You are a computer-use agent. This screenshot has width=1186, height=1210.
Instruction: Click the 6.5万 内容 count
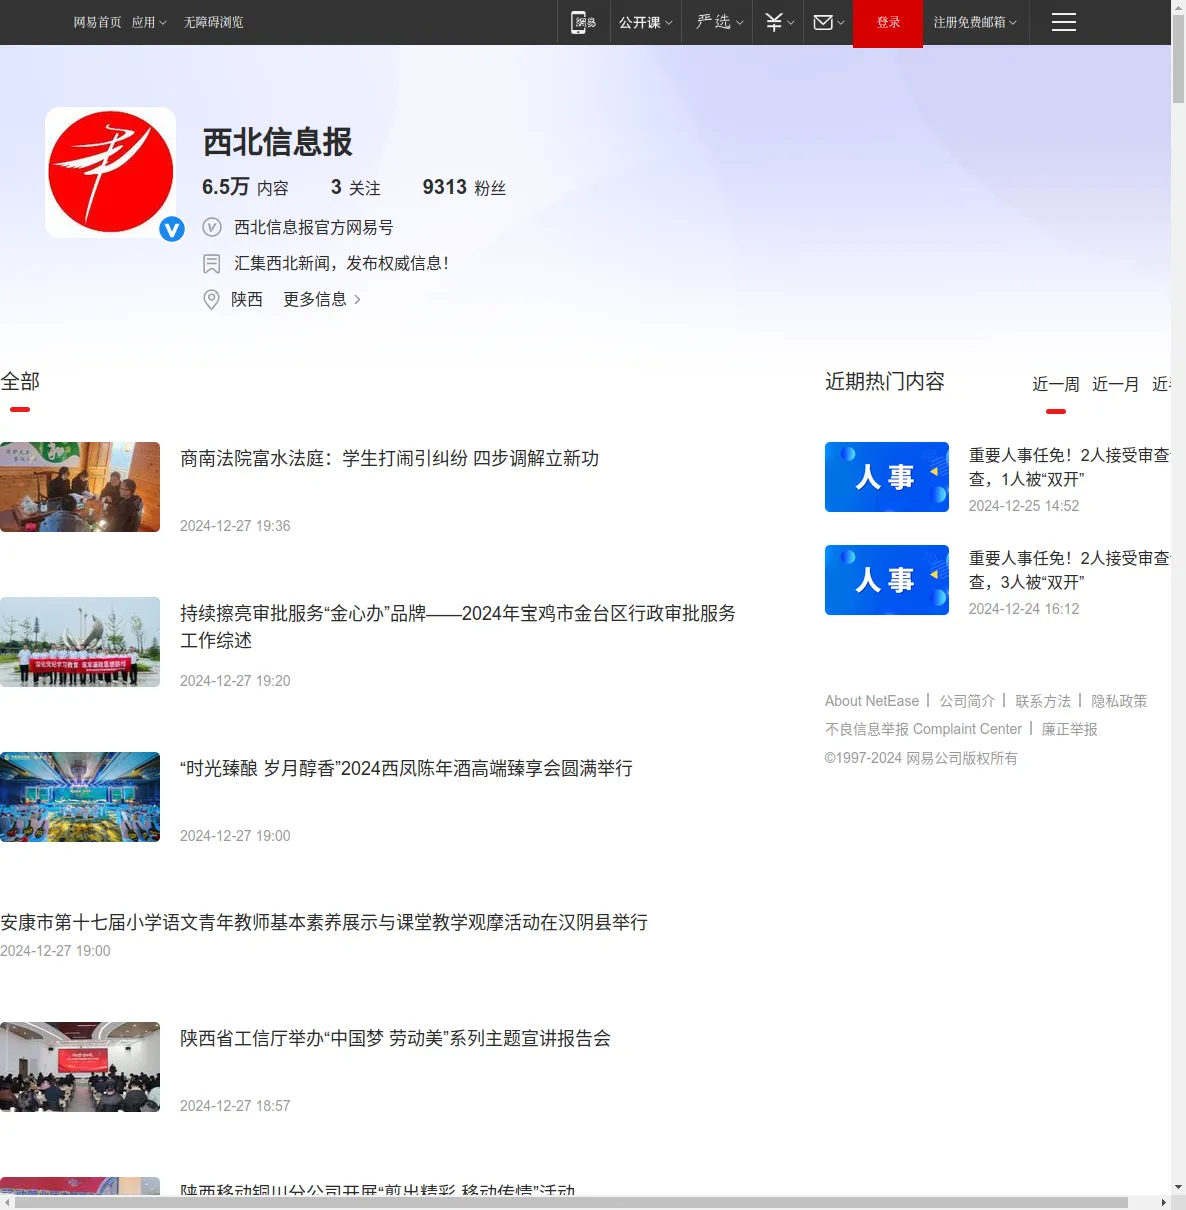[x=245, y=187]
